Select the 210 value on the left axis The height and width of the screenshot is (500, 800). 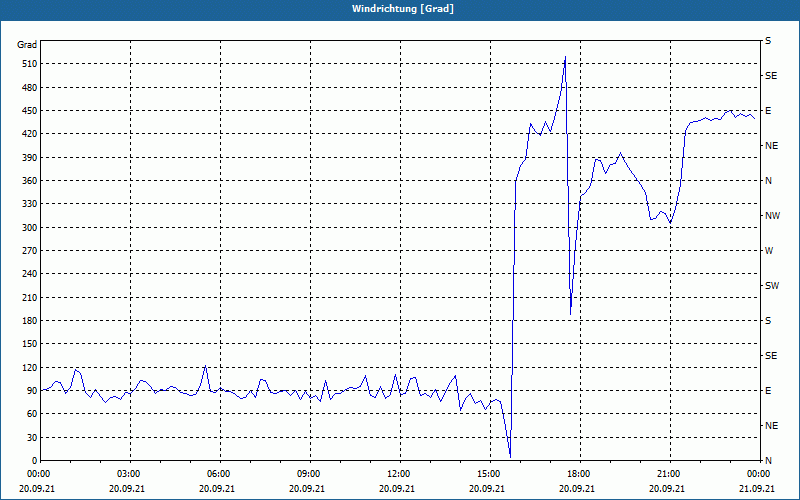29,297
